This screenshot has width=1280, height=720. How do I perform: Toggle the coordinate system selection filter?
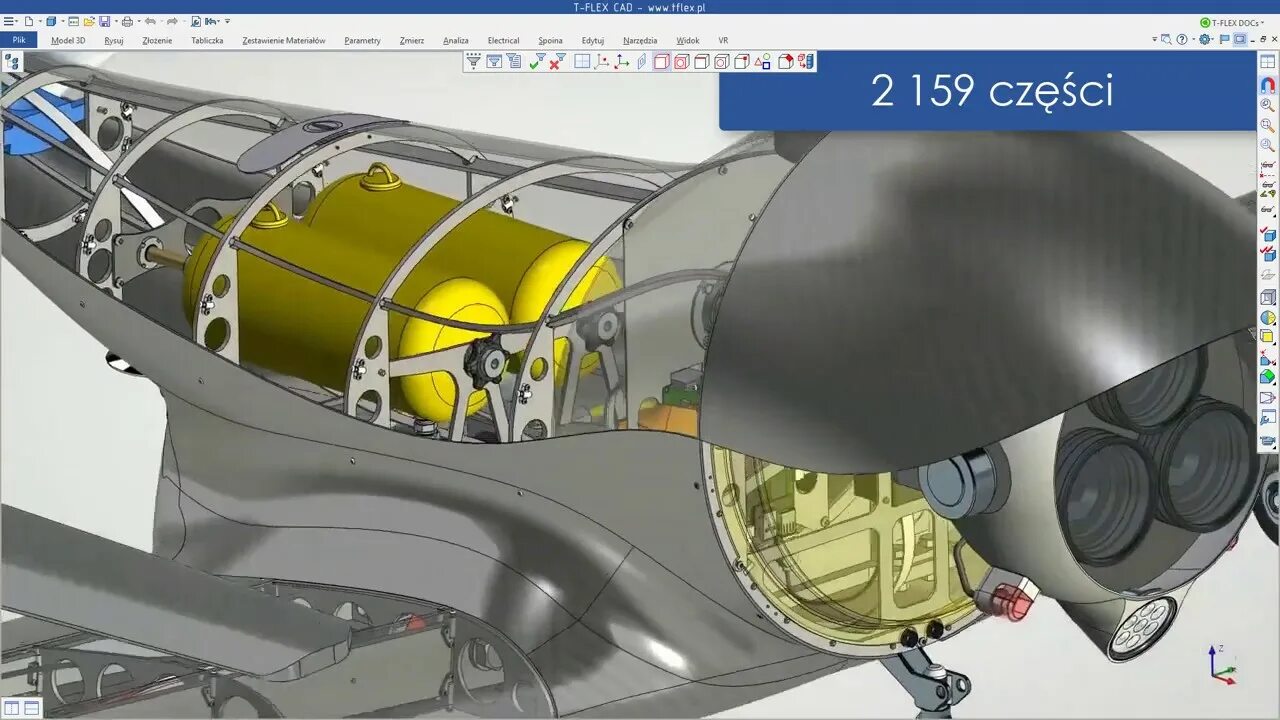(621, 62)
